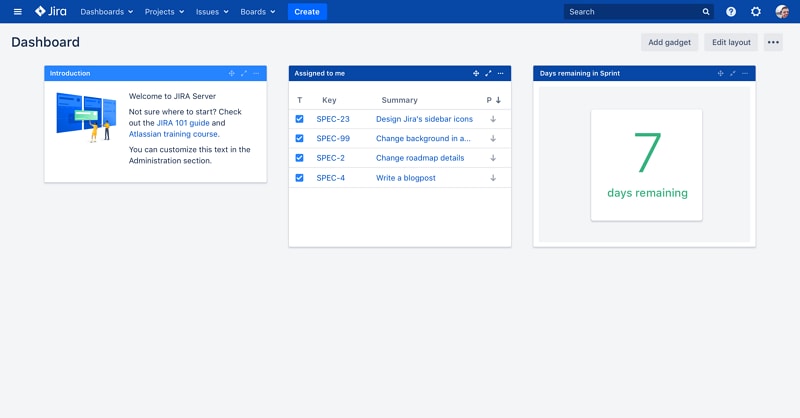Expand the Projects dropdown
The image size is (800, 418).
coord(164,11)
